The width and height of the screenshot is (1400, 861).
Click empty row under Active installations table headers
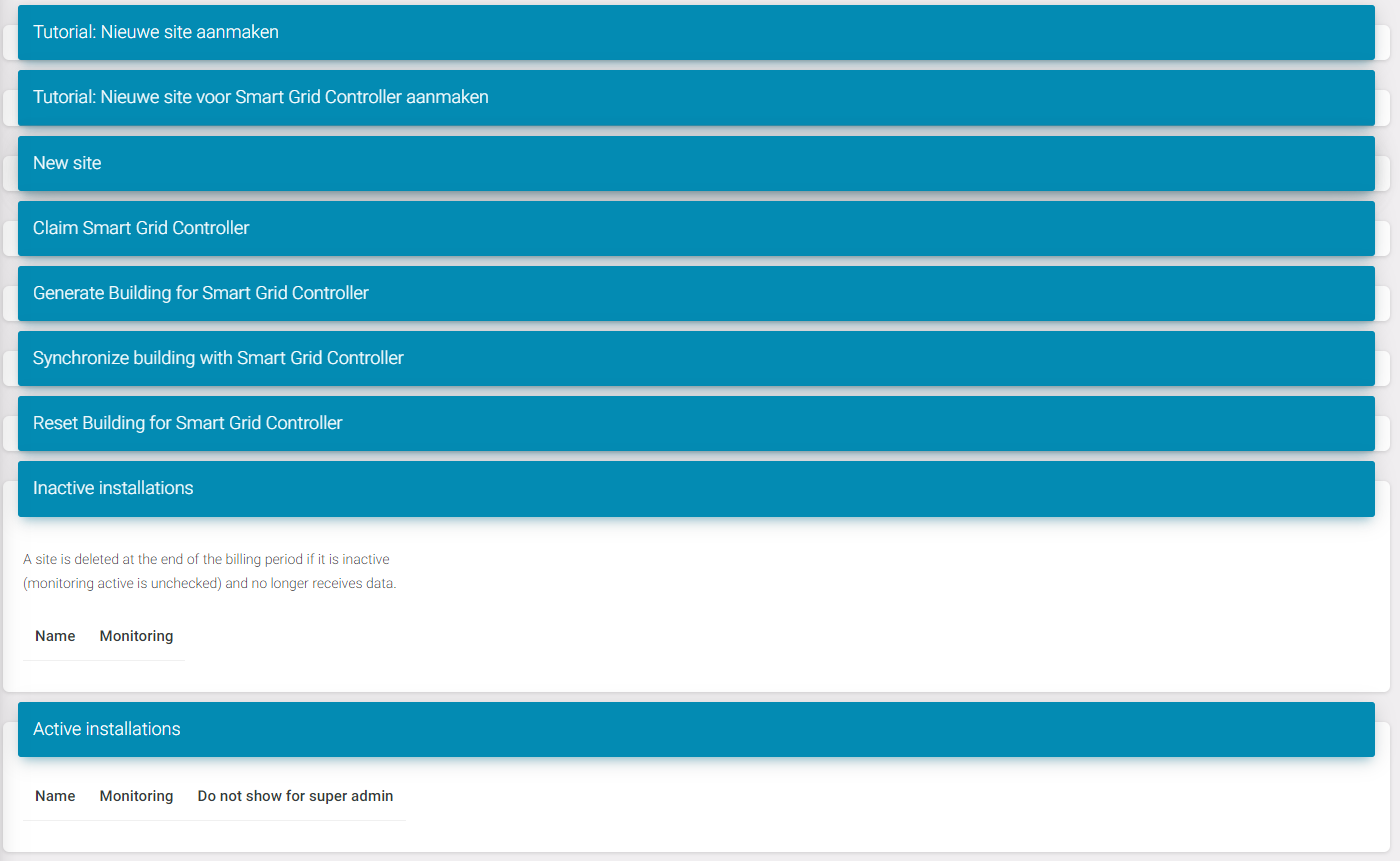tap(214, 832)
